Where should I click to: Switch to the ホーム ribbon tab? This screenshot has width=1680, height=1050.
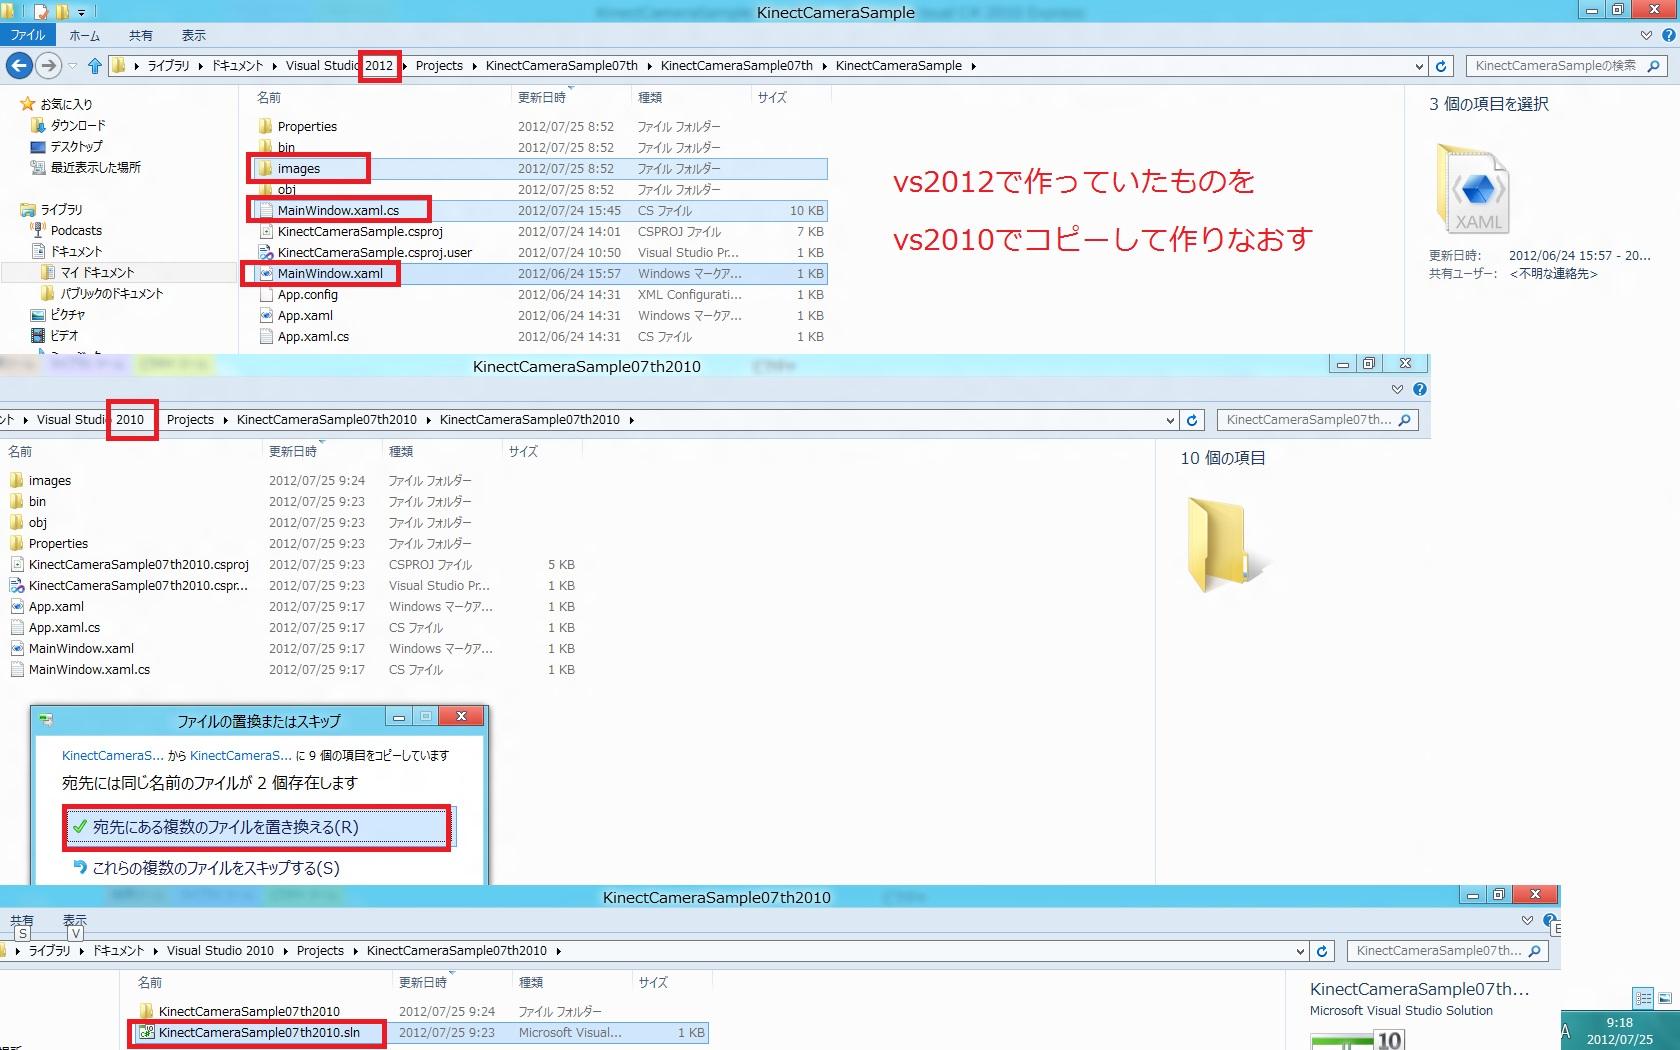click(x=85, y=35)
